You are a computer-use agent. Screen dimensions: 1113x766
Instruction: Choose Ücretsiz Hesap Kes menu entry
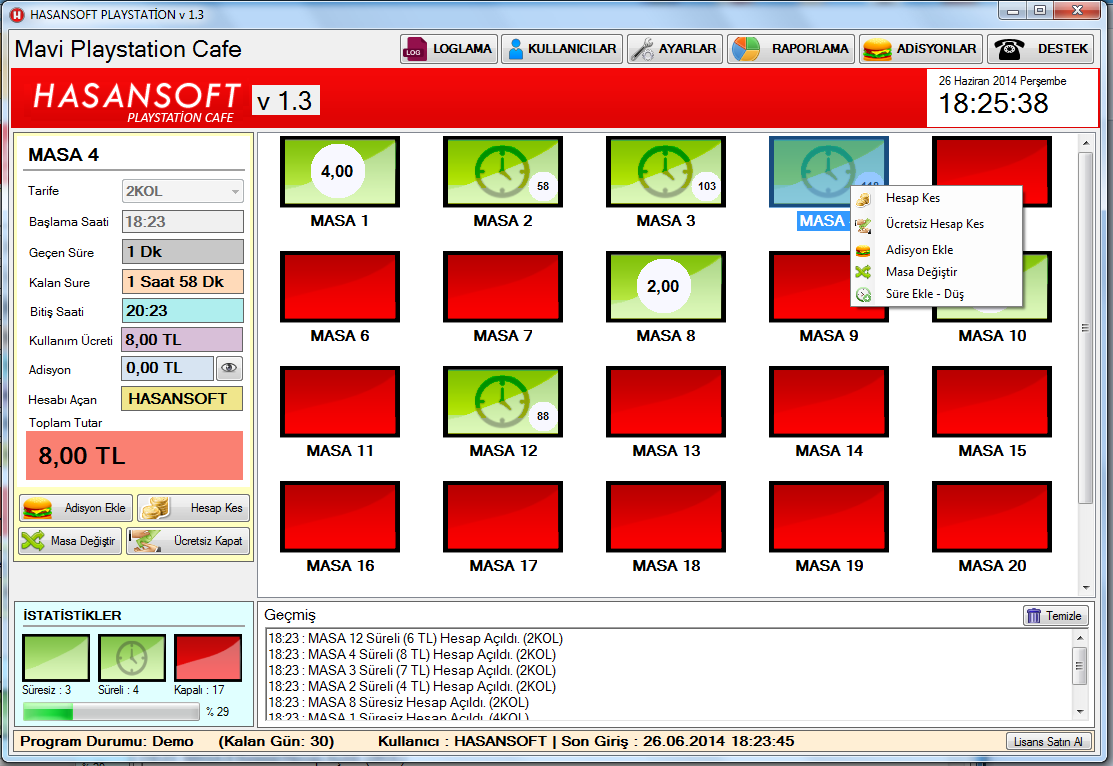tap(936, 224)
